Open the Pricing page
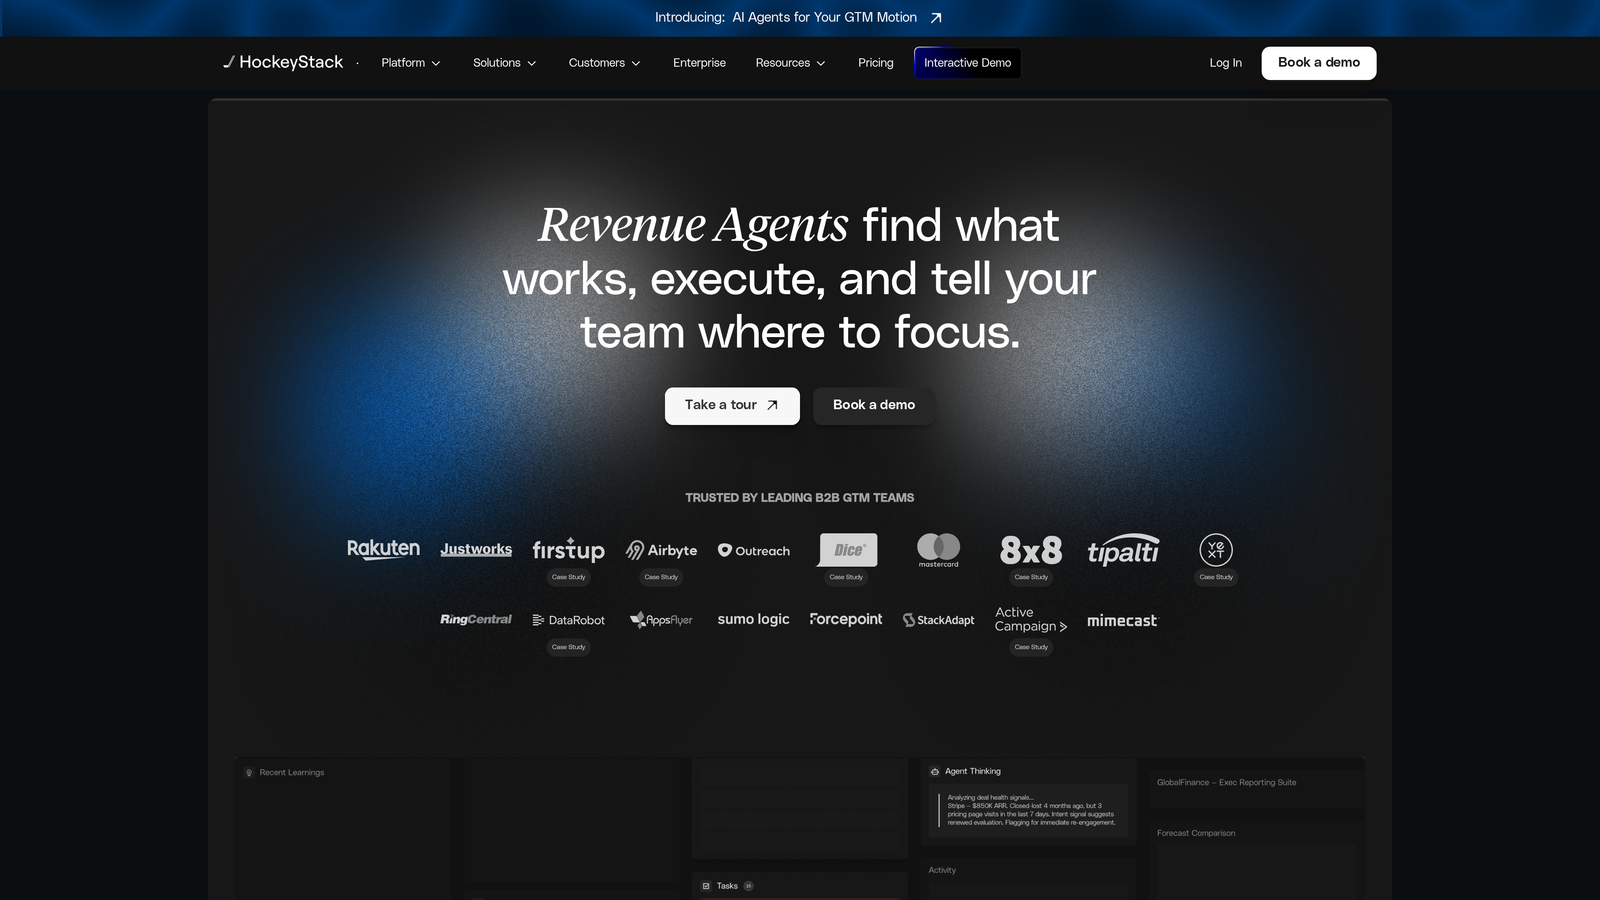 click(x=875, y=62)
